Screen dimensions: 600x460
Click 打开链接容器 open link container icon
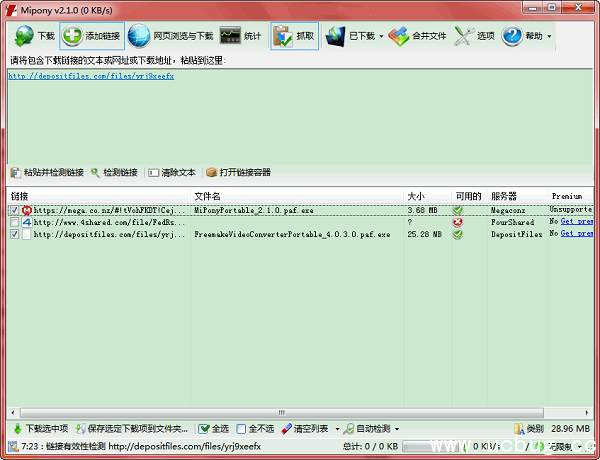click(211, 172)
